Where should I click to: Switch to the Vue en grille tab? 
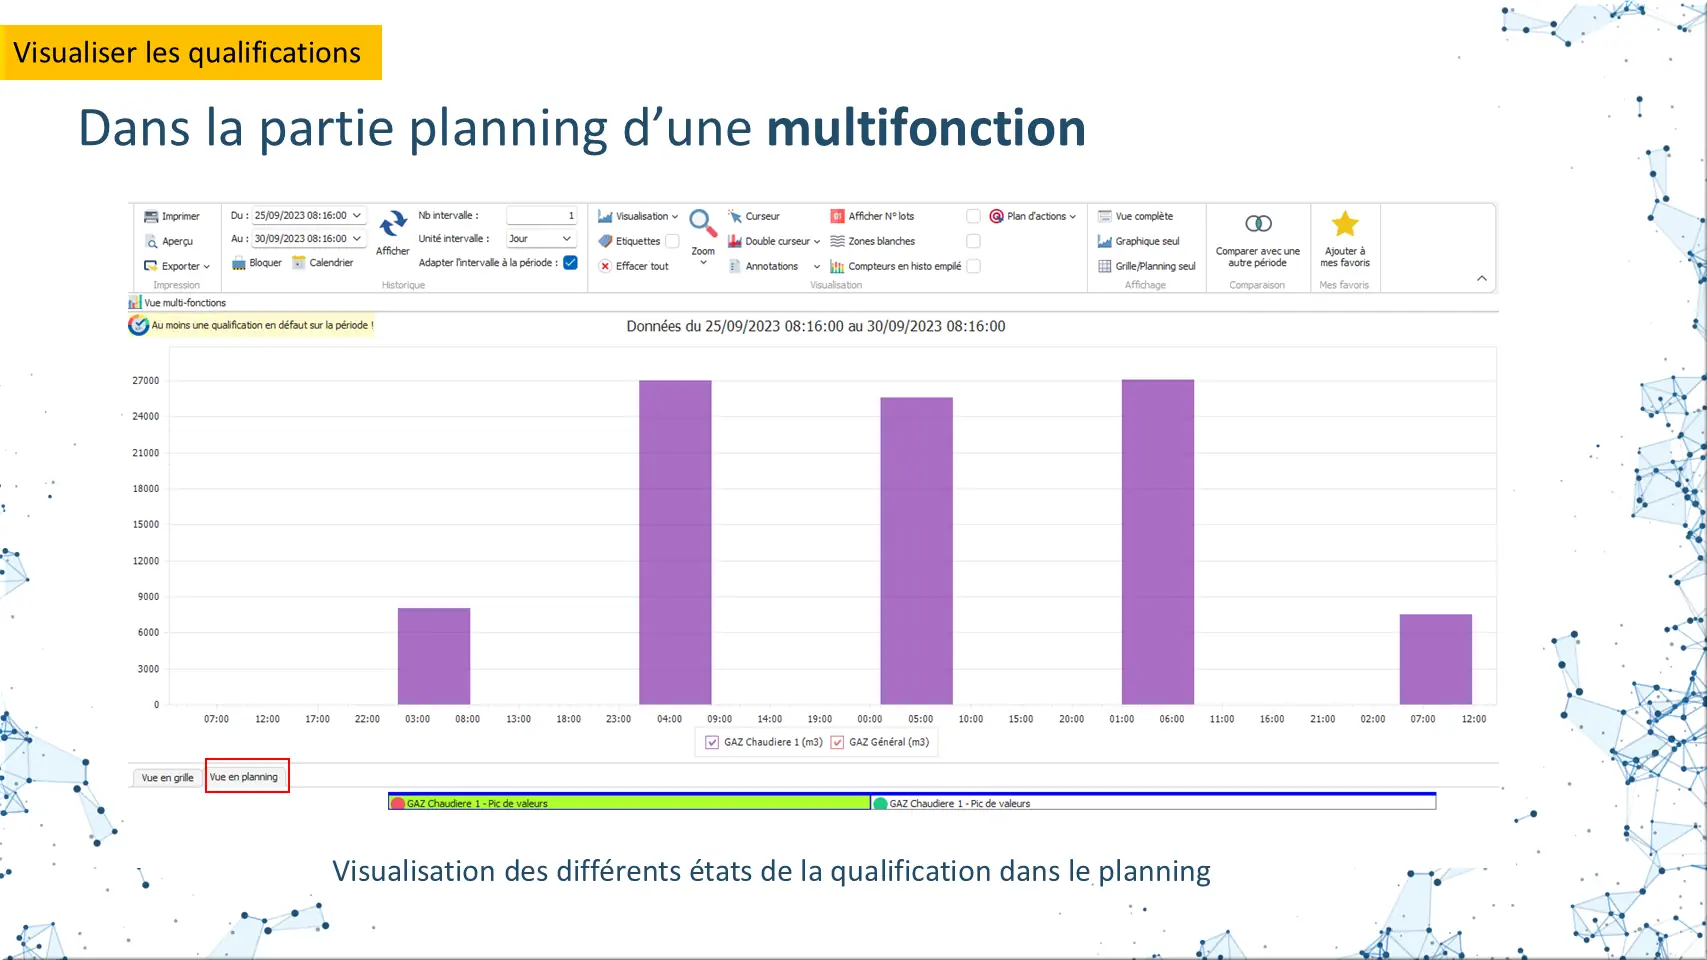pyautogui.click(x=167, y=778)
